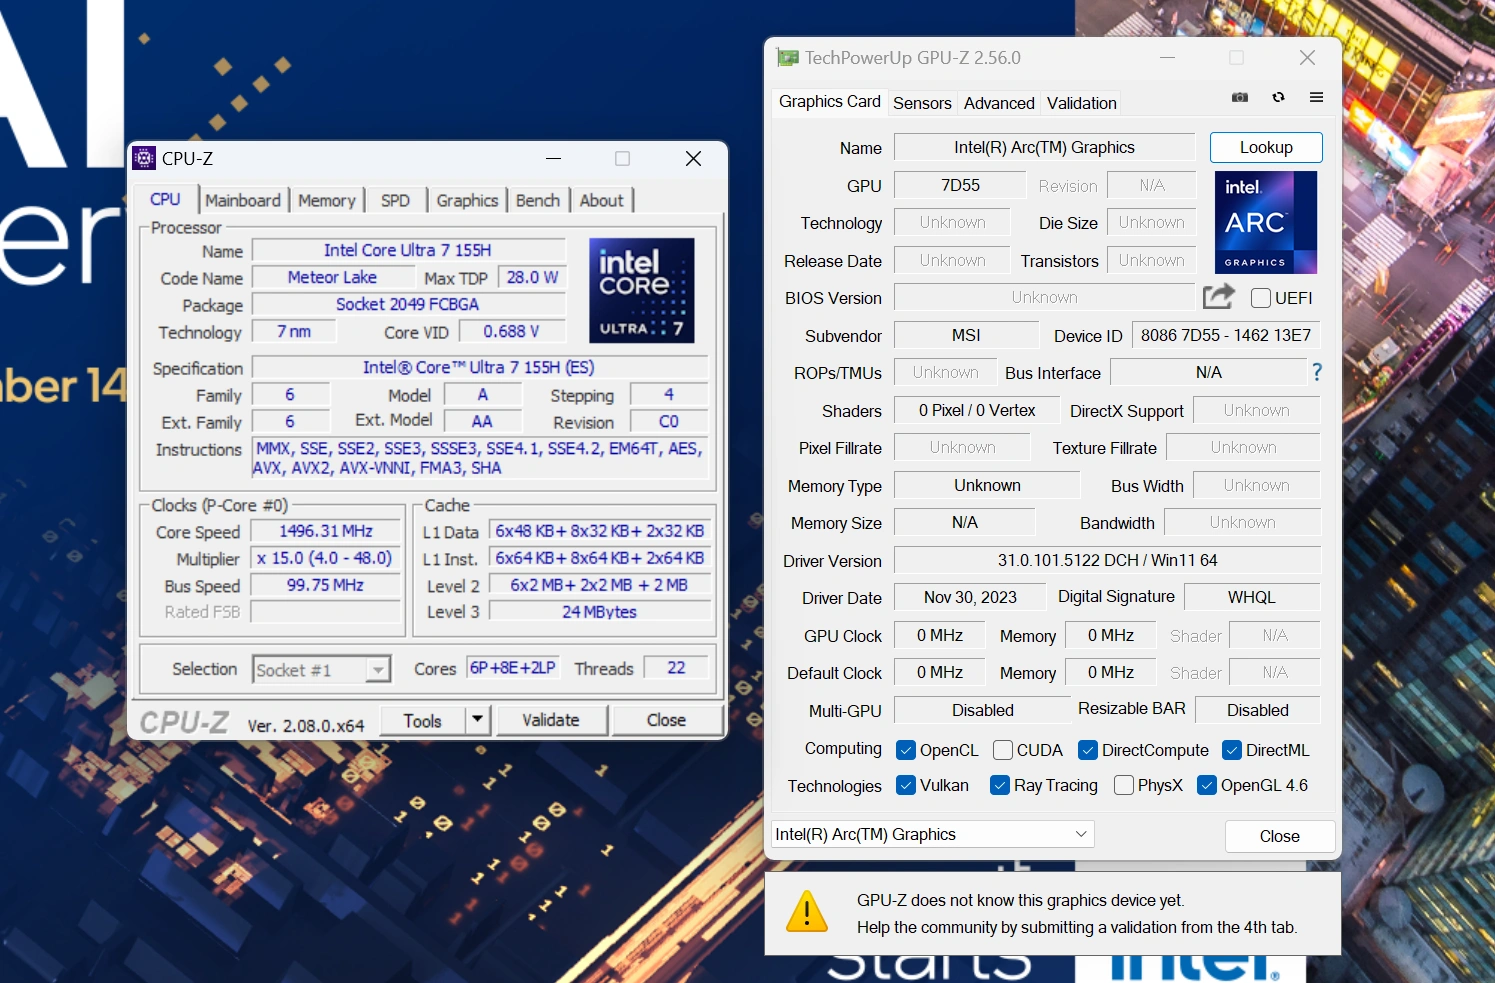The image size is (1495, 983).
Task: Switch to the Sensors tab in GPU-Z
Action: pyautogui.click(x=922, y=103)
